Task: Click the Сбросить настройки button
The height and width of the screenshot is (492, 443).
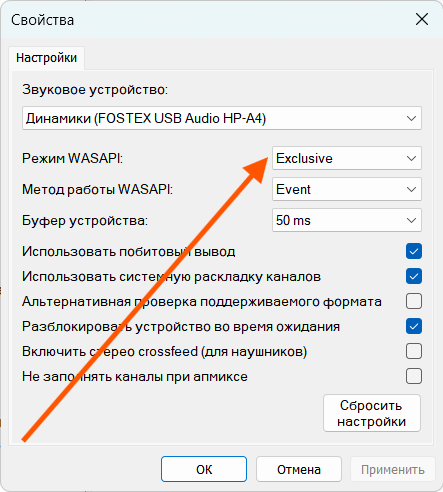Action: 372,413
